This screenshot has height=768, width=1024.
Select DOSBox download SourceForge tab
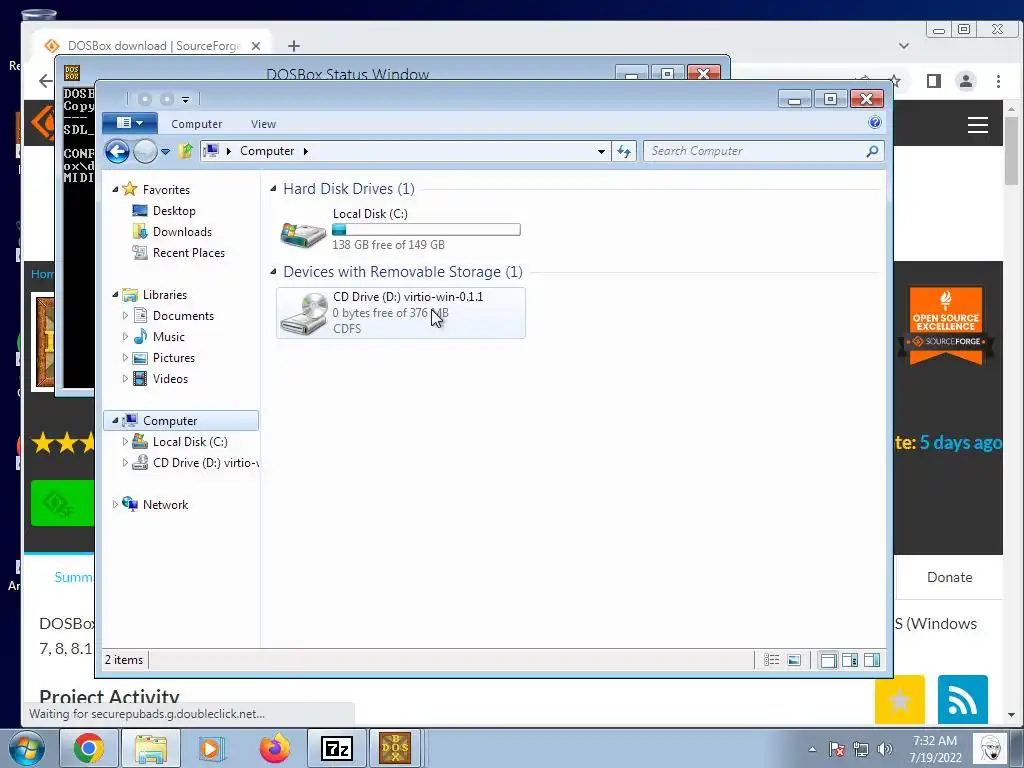pyautogui.click(x=152, y=46)
